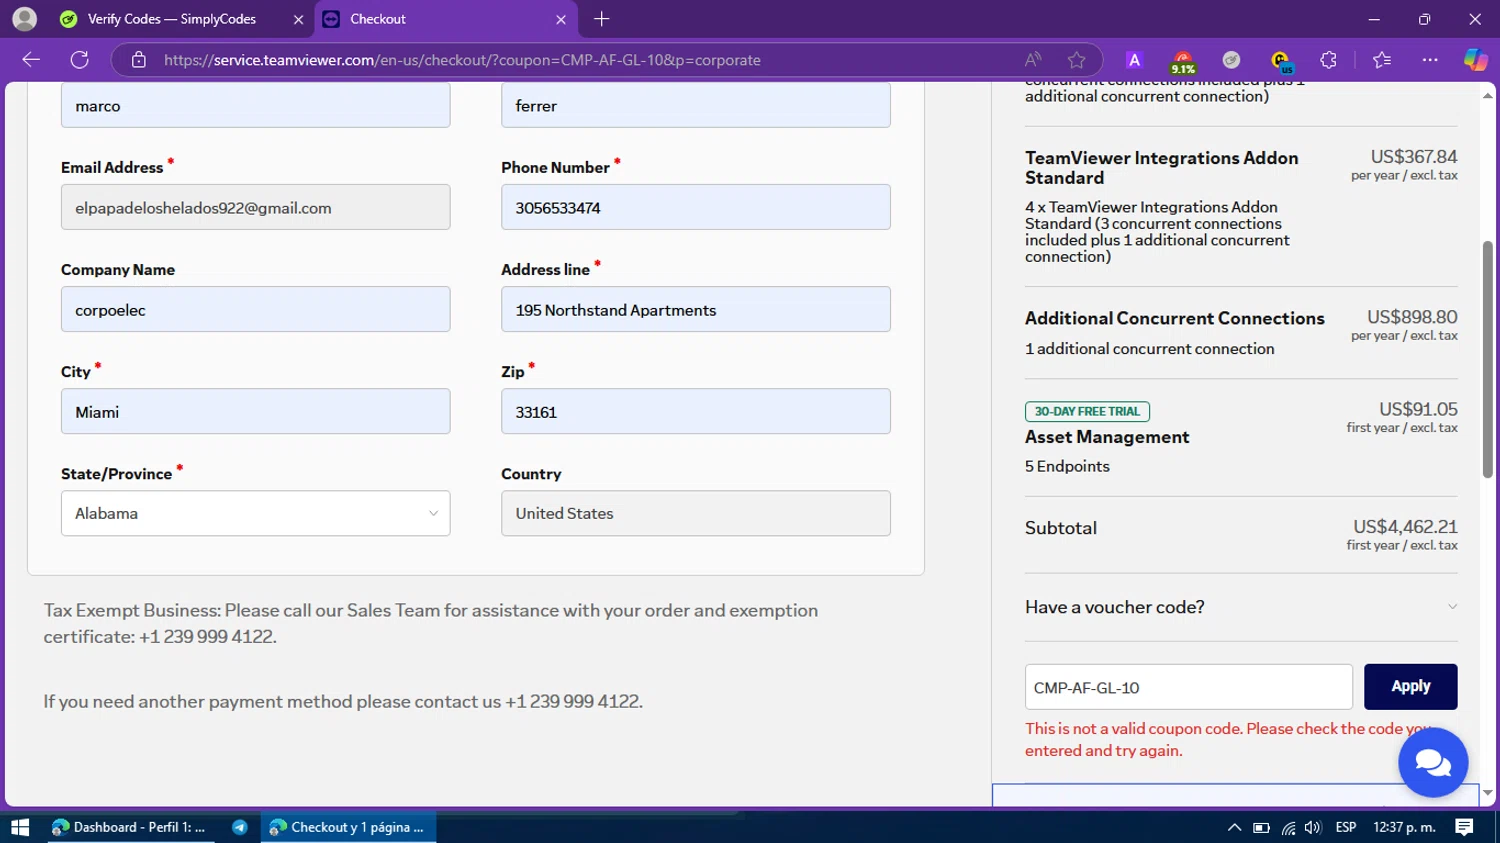
Task: Open Checkout y 1 página taskbar window
Action: pyautogui.click(x=348, y=827)
